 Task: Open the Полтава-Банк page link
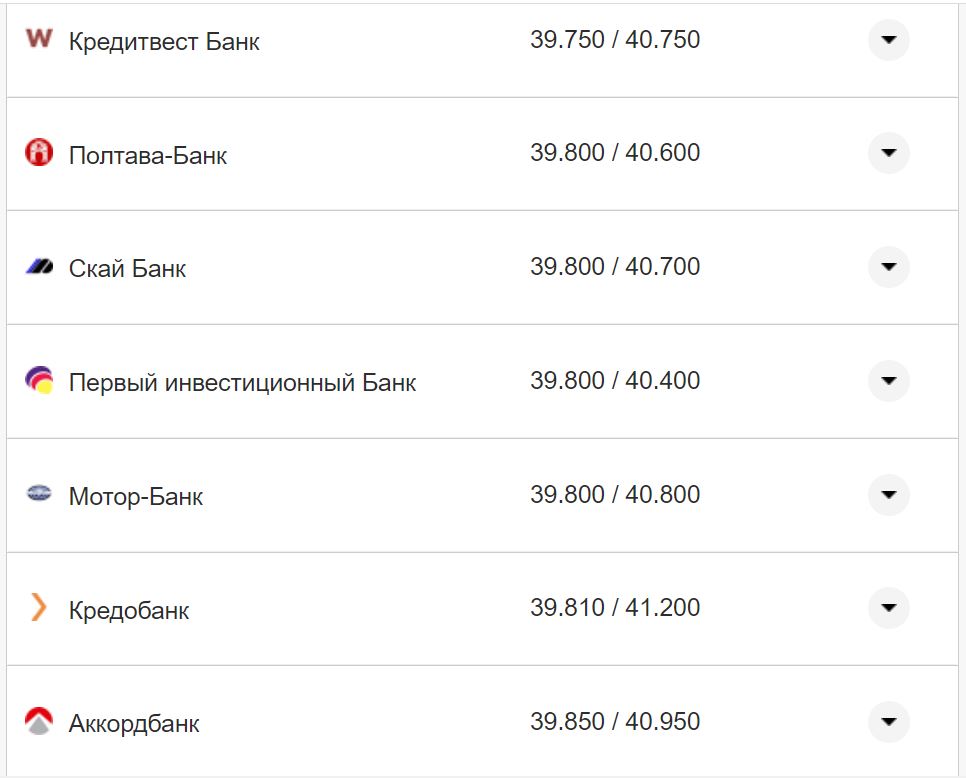[148, 155]
